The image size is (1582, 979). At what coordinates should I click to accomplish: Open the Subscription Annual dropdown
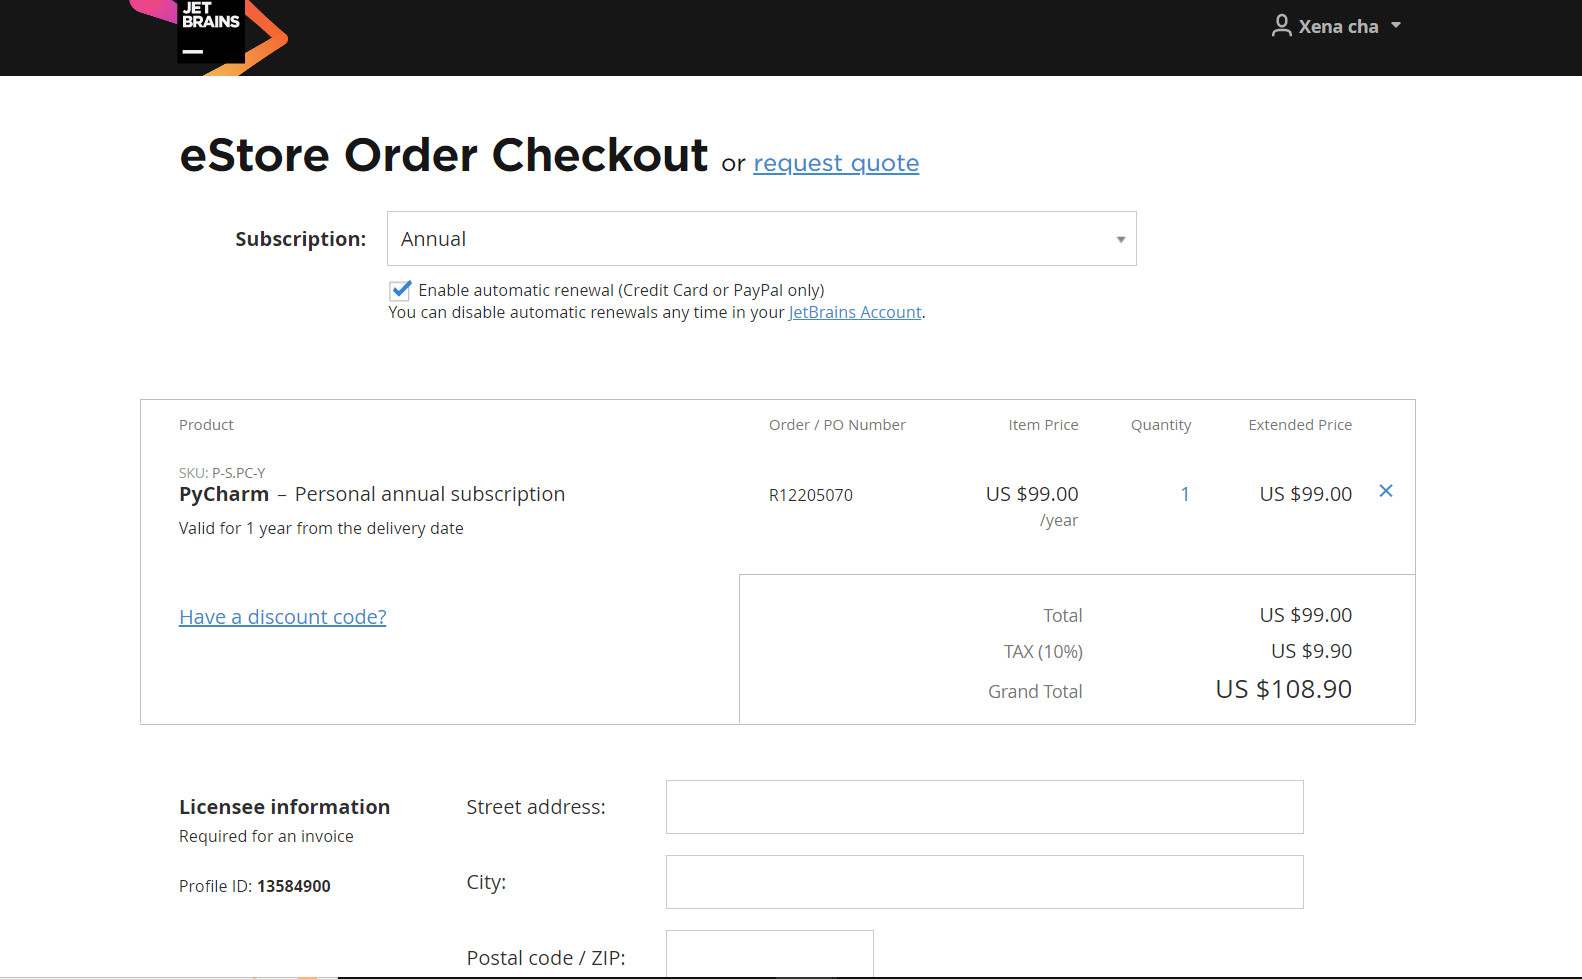762,239
